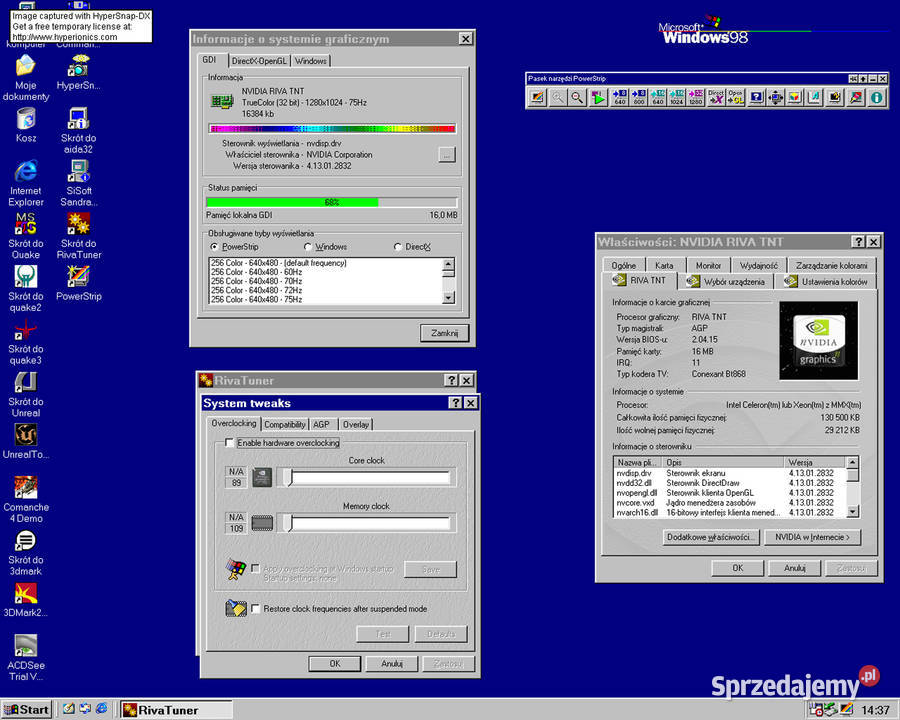This screenshot has width=900, height=720.
Task: Click down arrow of driver files list
Action: tap(852, 512)
